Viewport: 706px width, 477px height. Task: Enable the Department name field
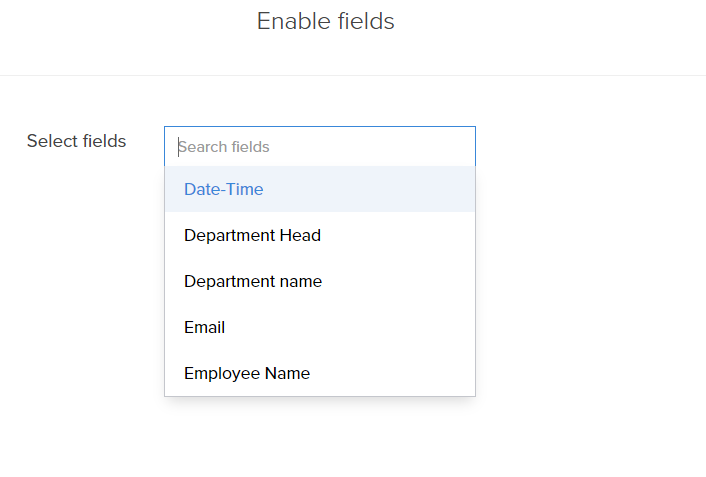[253, 282]
